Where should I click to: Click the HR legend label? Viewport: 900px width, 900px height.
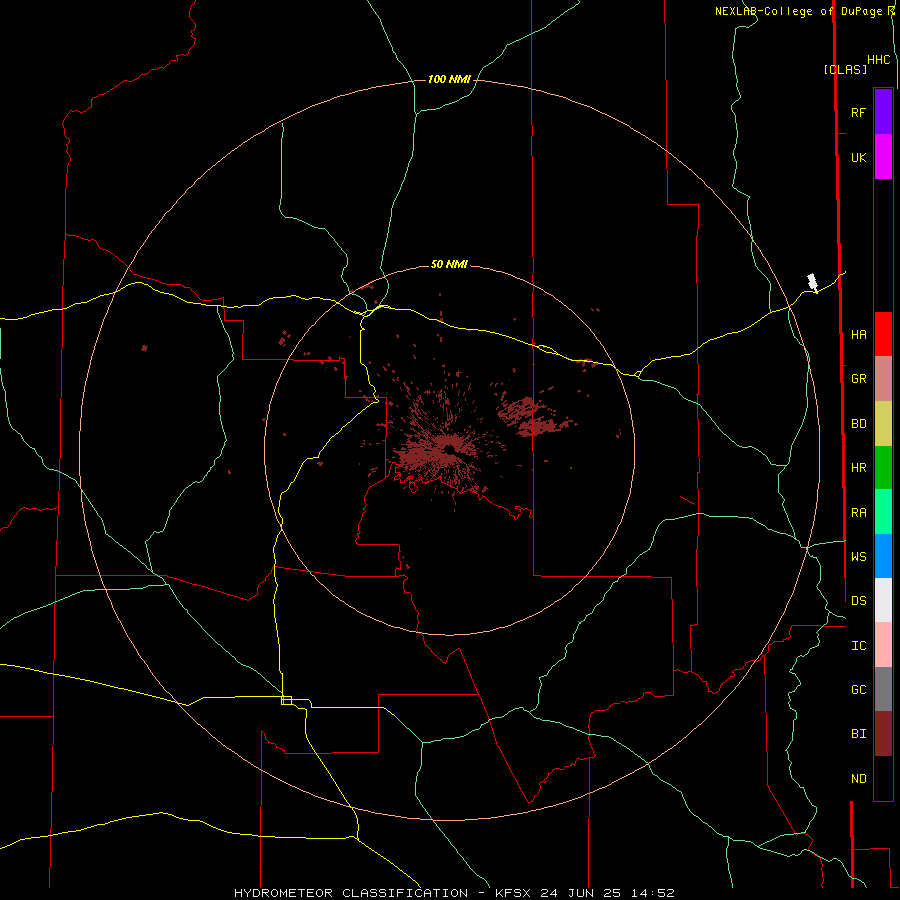(858, 468)
